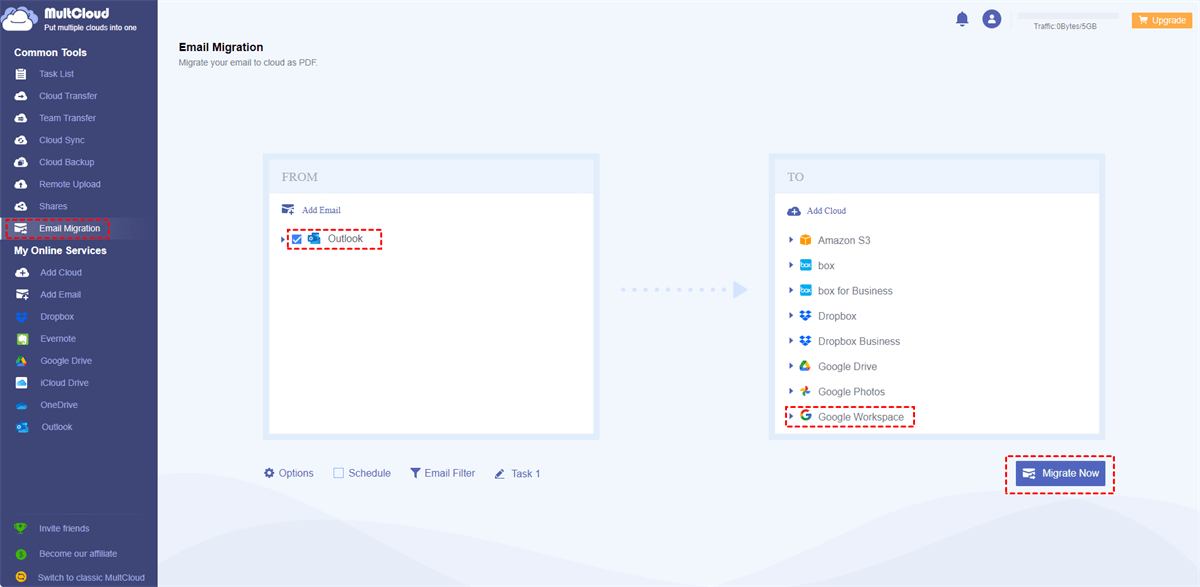Click the Migrate Now button
This screenshot has width=1200, height=587.
click(x=1060, y=473)
